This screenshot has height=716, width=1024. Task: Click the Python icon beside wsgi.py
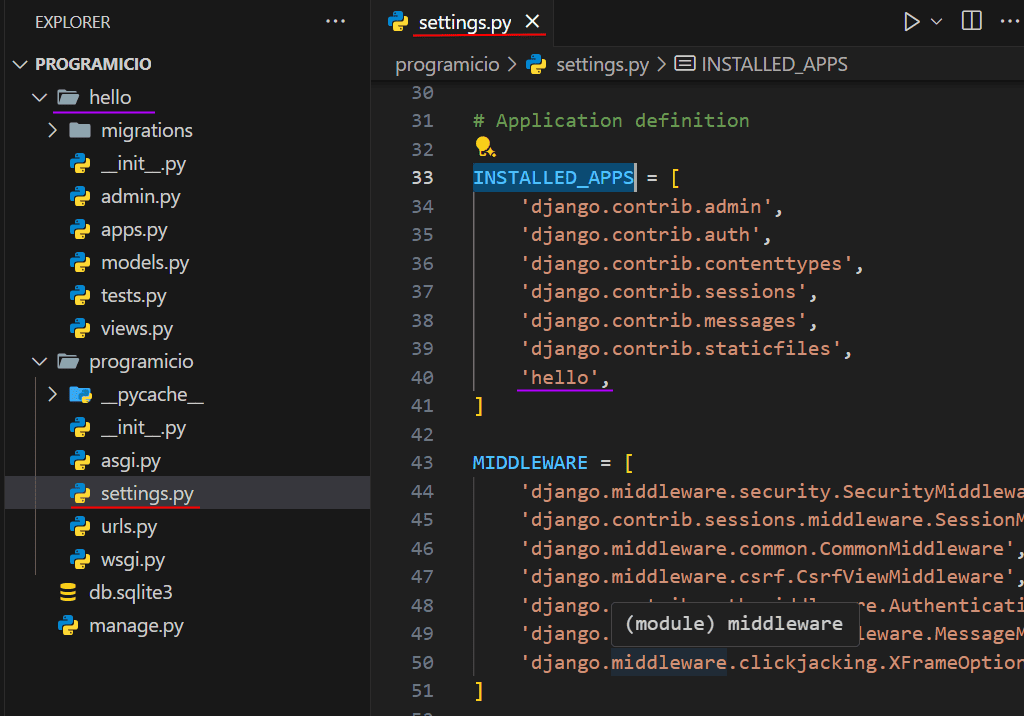80,559
